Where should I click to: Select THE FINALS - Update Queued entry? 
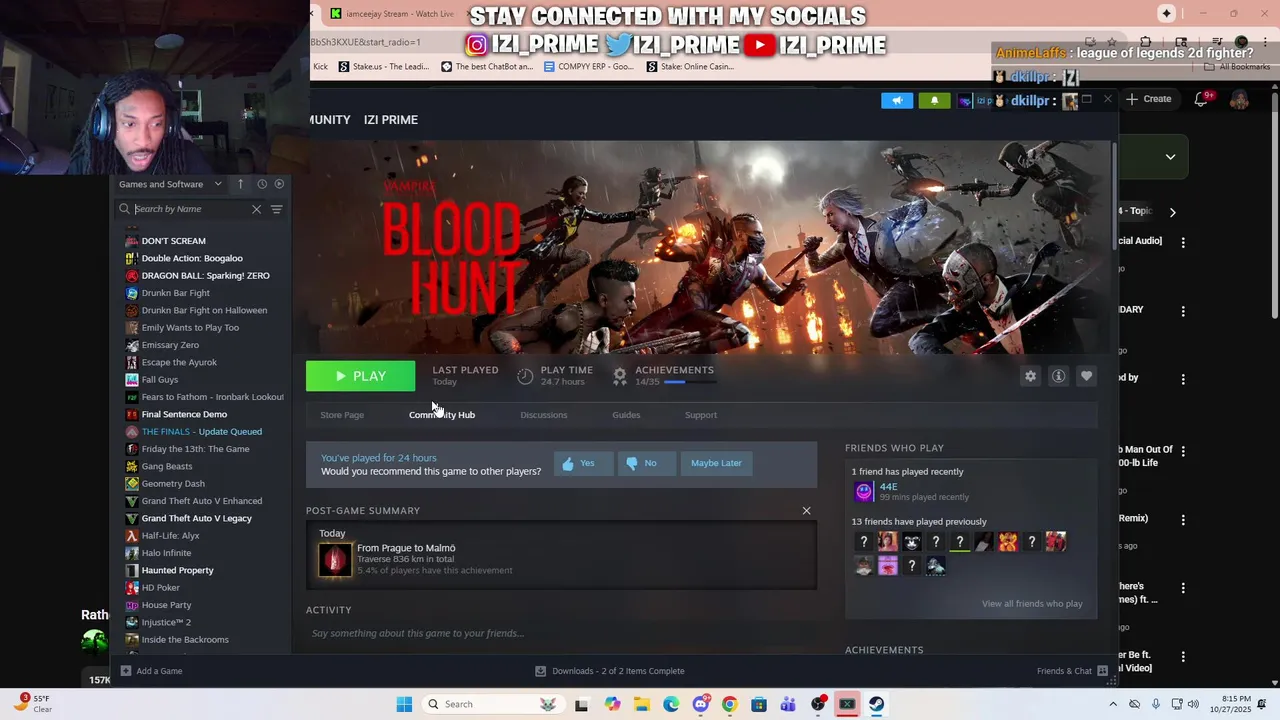(201, 432)
